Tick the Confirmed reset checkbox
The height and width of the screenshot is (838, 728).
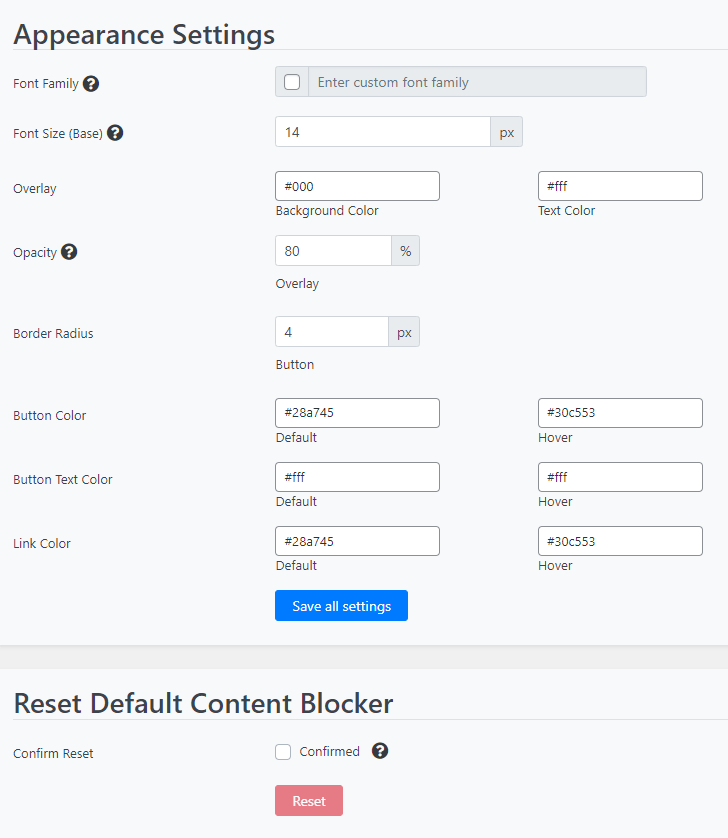tap(283, 752)
